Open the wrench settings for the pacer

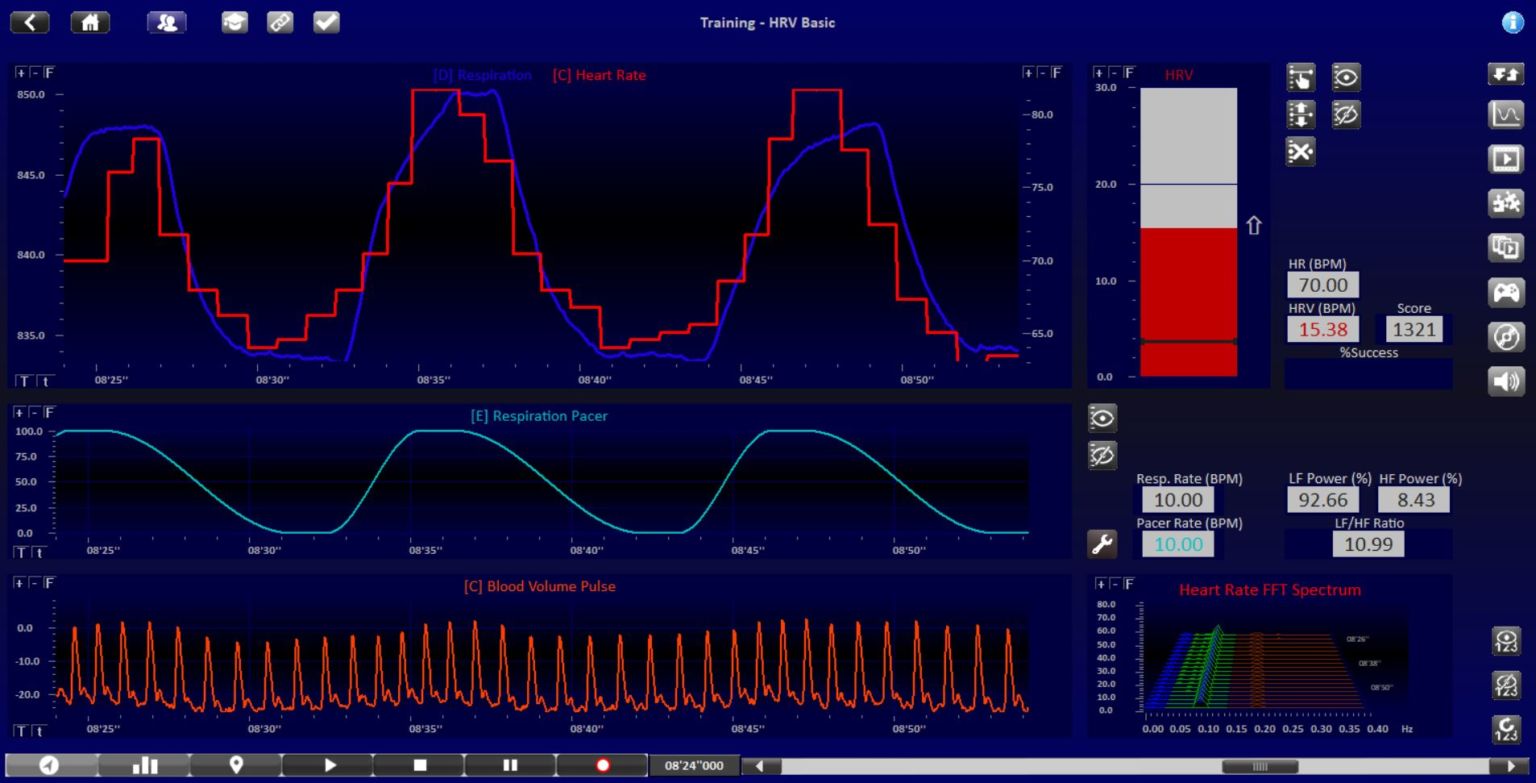click(x=1101, y=544)
